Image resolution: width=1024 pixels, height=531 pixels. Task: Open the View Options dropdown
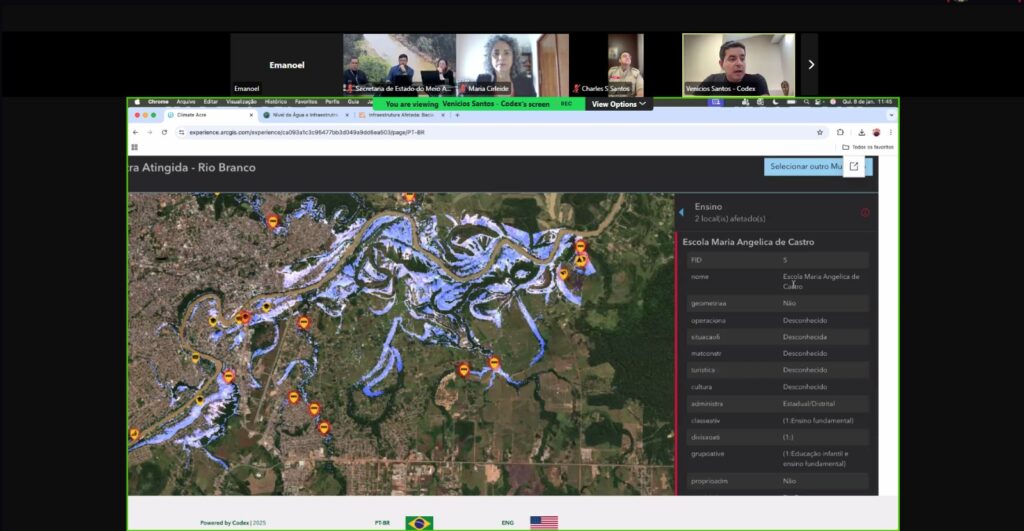[618, 104]
